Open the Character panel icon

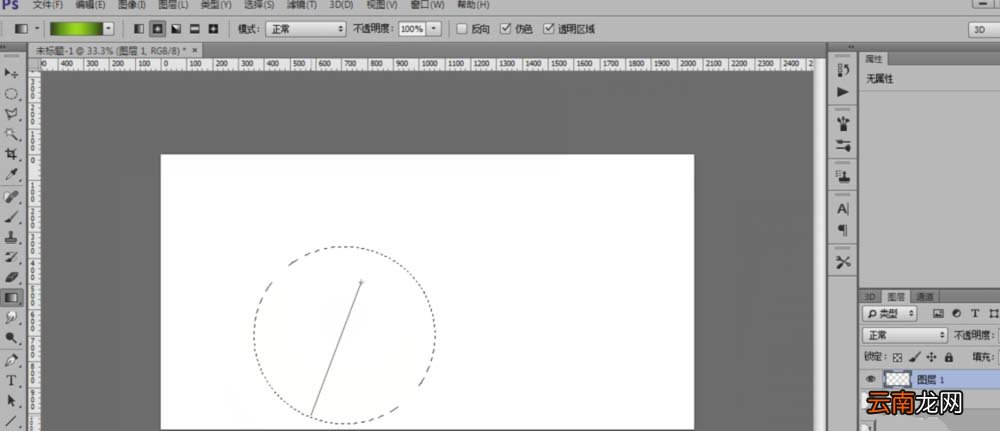coord(843,208)
